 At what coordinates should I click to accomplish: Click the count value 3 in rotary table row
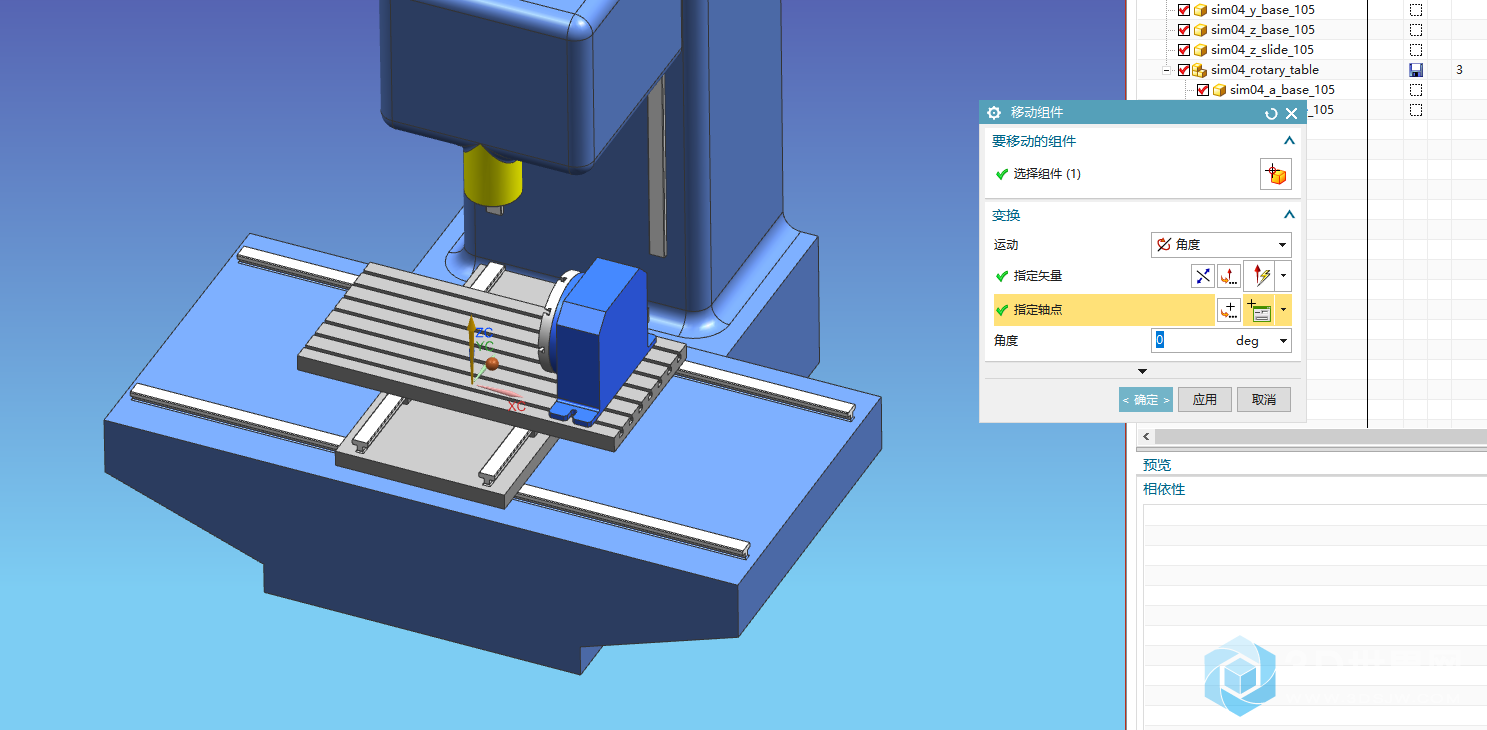1460,70
